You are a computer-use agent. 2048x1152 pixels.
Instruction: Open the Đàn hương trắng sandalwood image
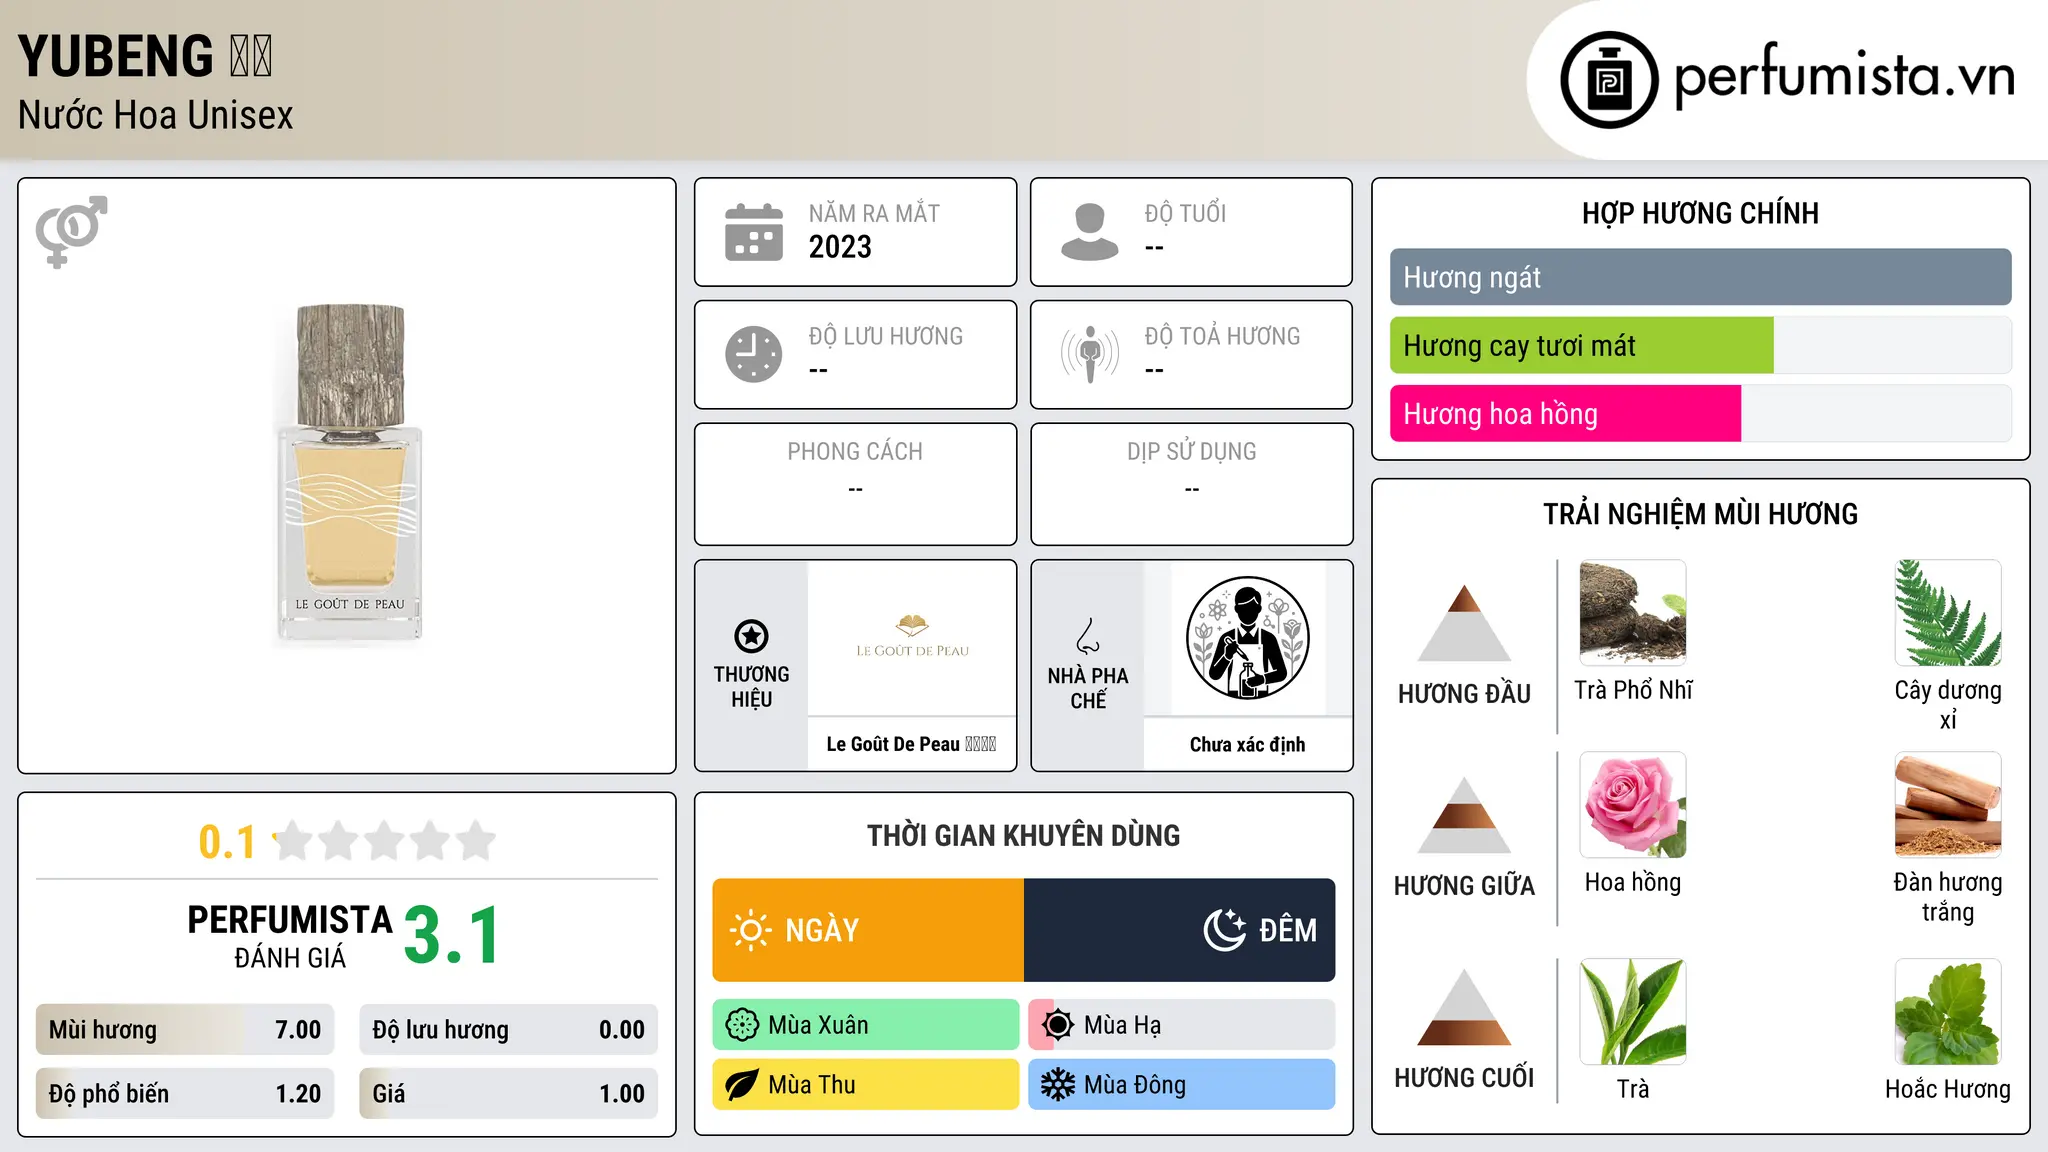1948,804
